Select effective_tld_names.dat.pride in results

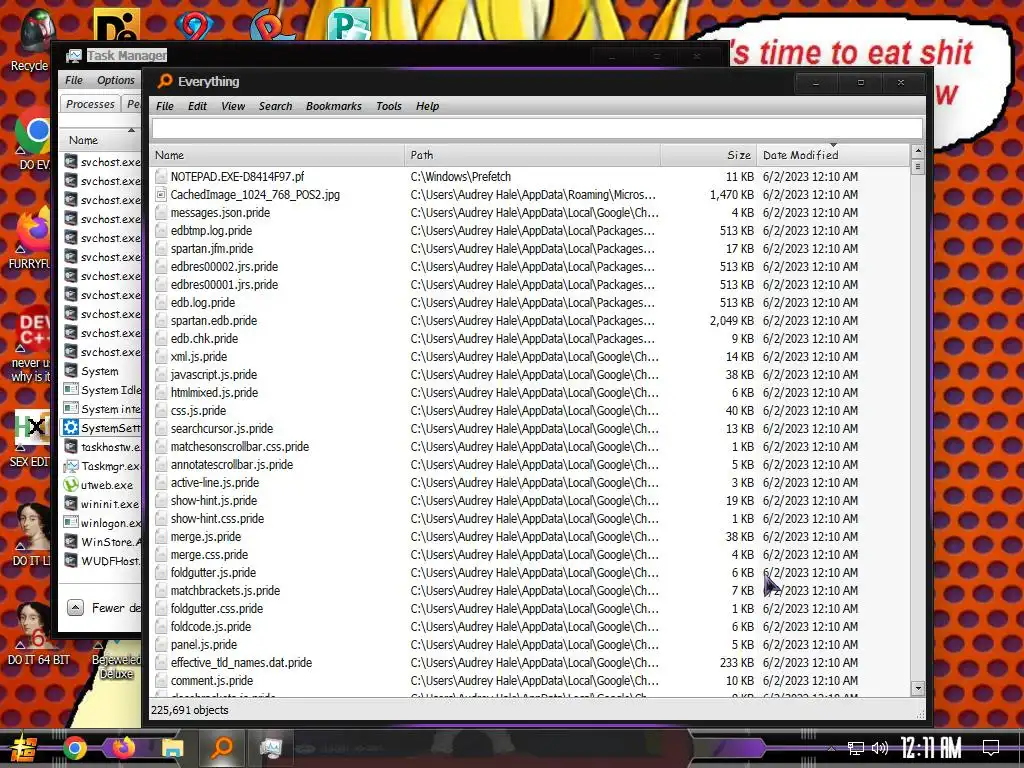(x=241, y=663)
